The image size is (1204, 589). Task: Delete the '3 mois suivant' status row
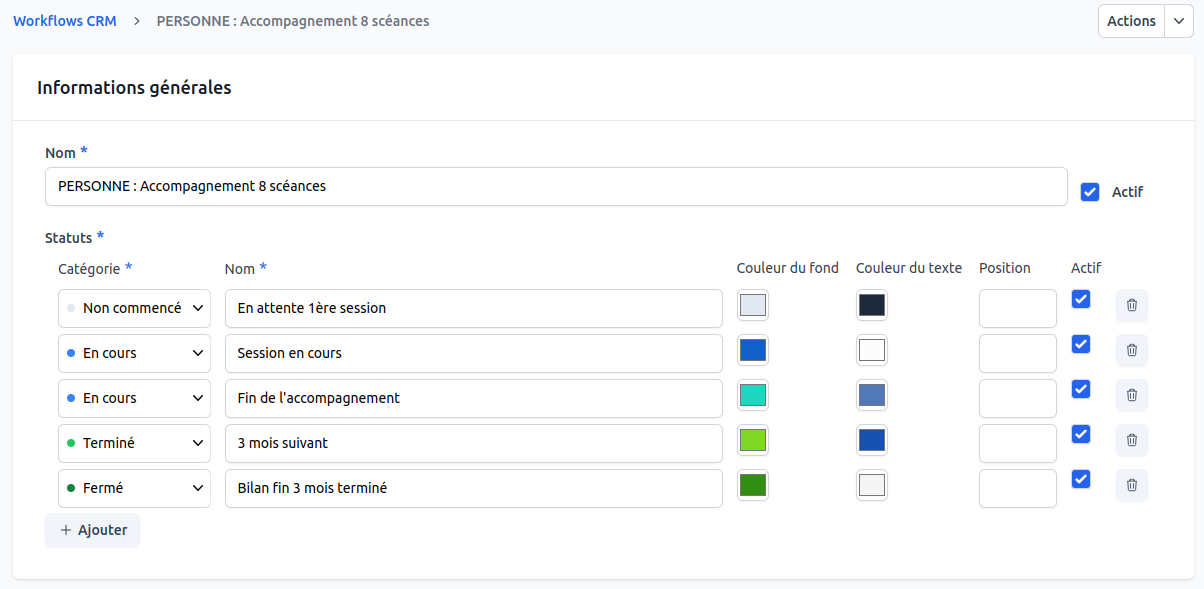point(1131,440)
